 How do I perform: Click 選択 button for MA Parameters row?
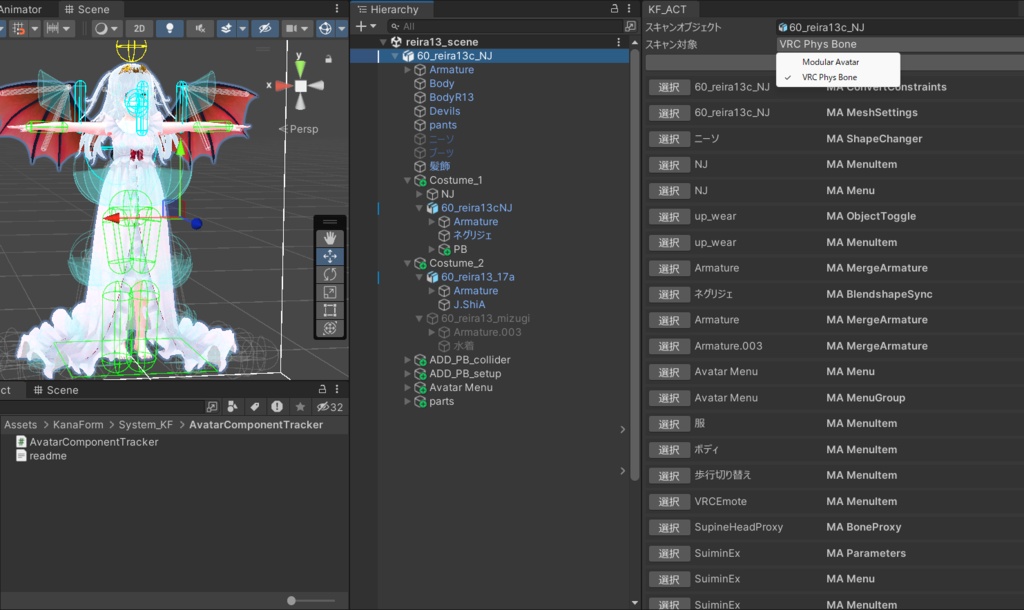[x=669, y=553]
